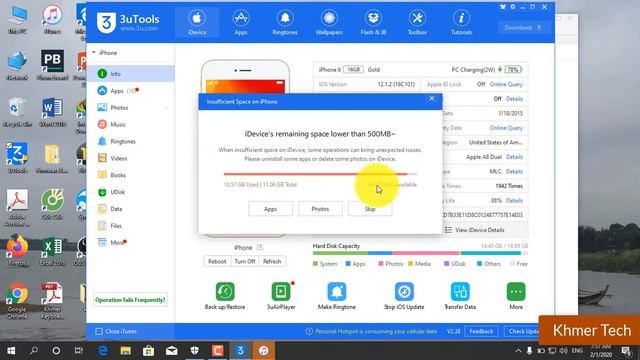
Task: Toggle the Close iTunes checkbox
Action: [99, 331]
